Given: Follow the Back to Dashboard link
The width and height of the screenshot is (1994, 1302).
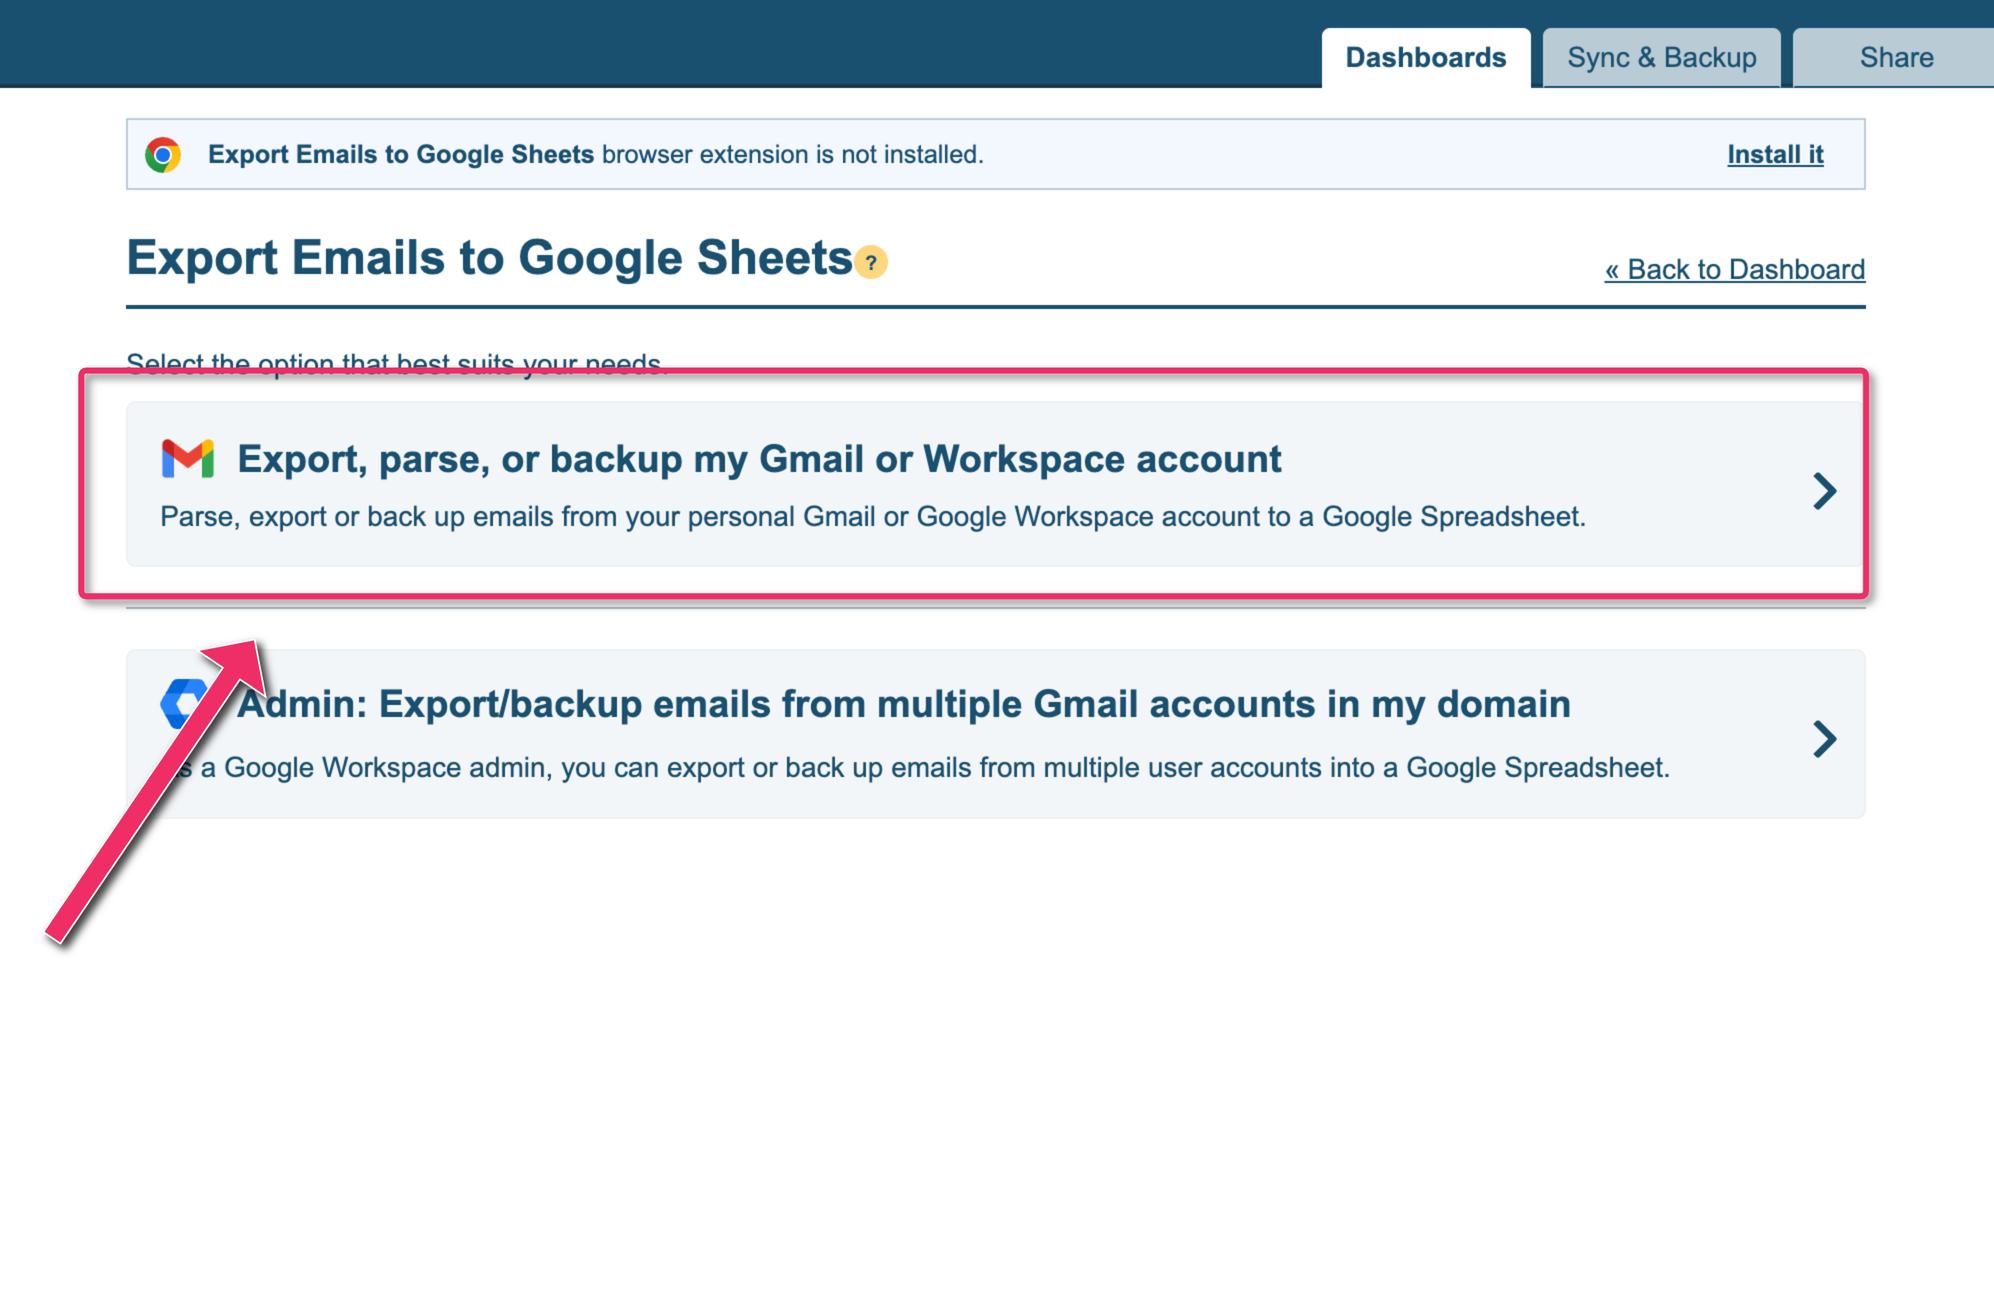Looking at the screenshot, I should click(x=1734, y=270).
